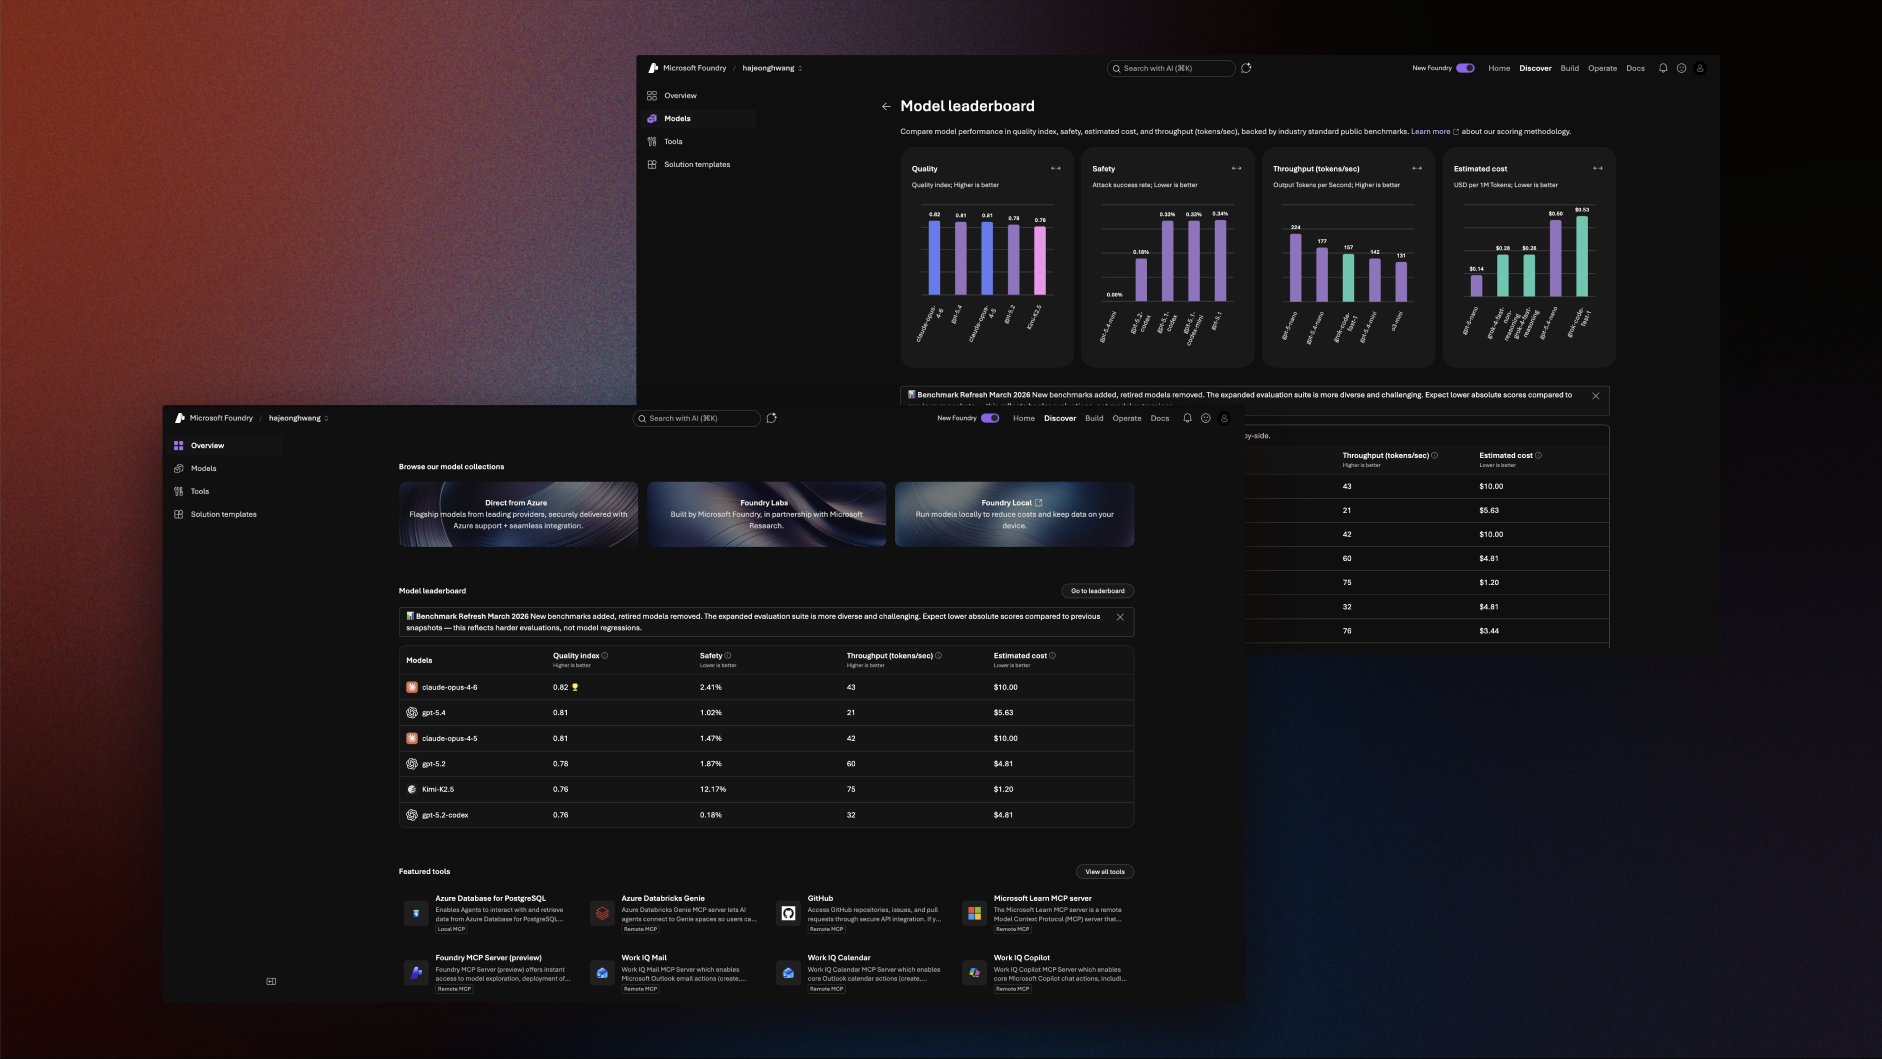
Task: Click the Go to leaderboard button
Action: point(1097,591)
